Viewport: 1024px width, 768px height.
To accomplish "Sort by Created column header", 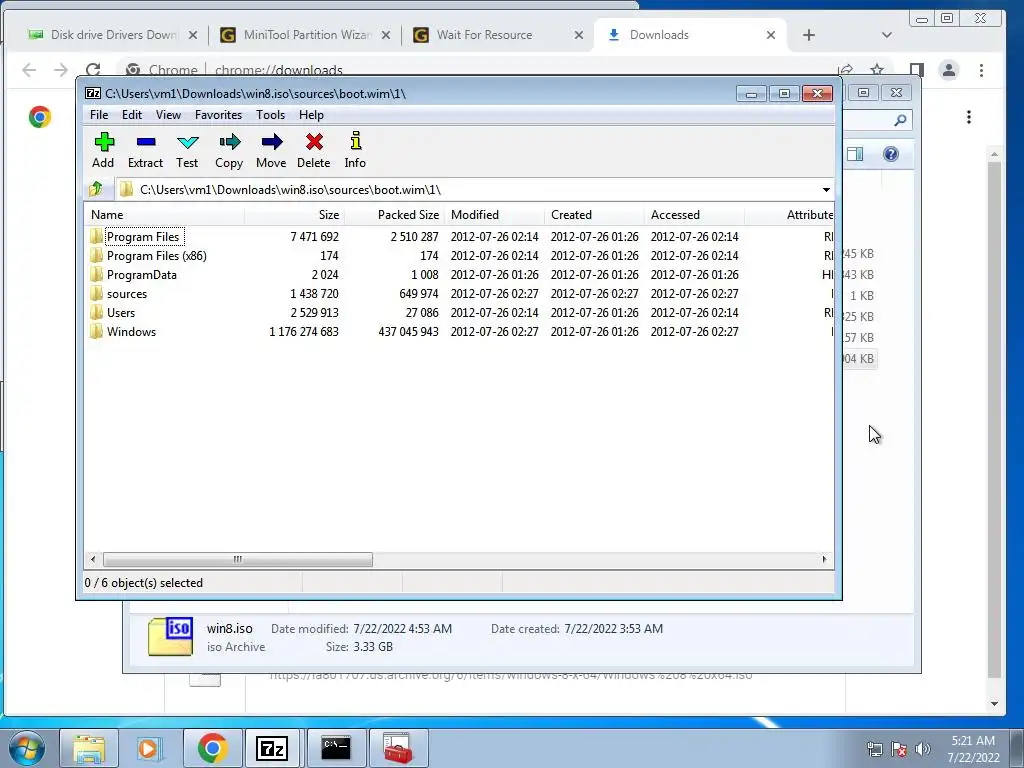I will click(x=594, y=215).
